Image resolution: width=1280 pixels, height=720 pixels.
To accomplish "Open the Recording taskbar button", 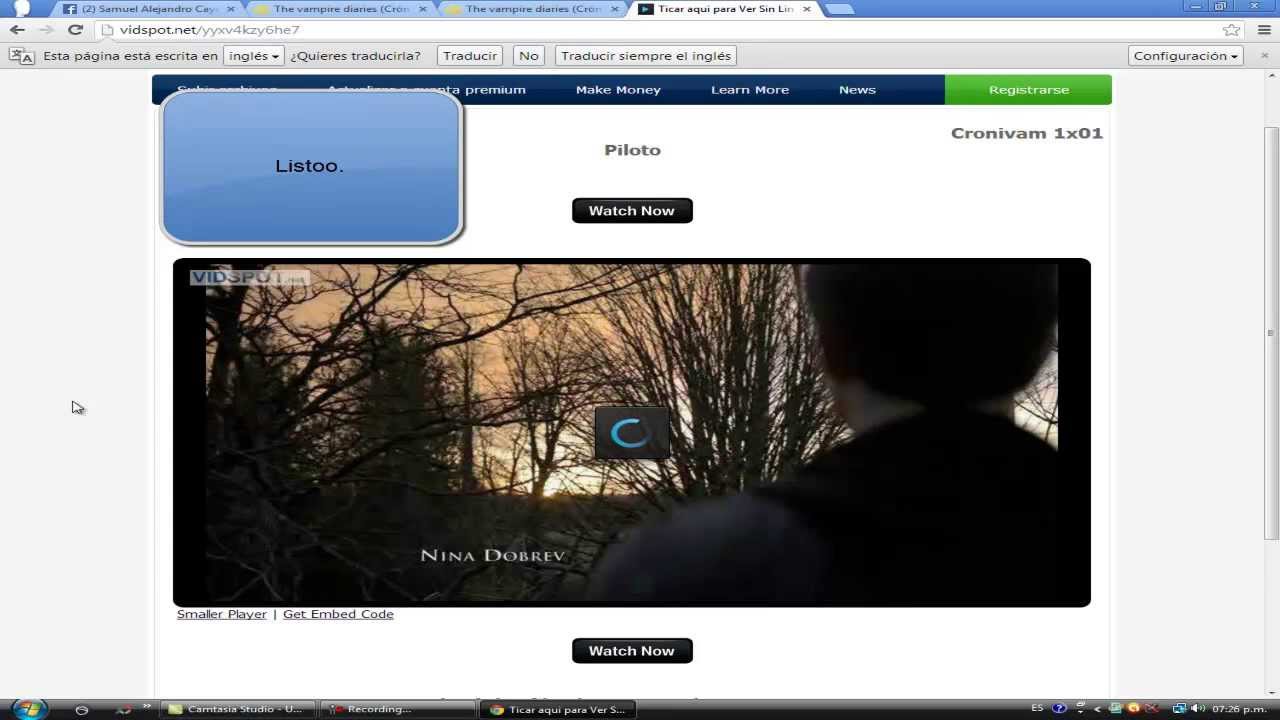I will tap(398, 709).
